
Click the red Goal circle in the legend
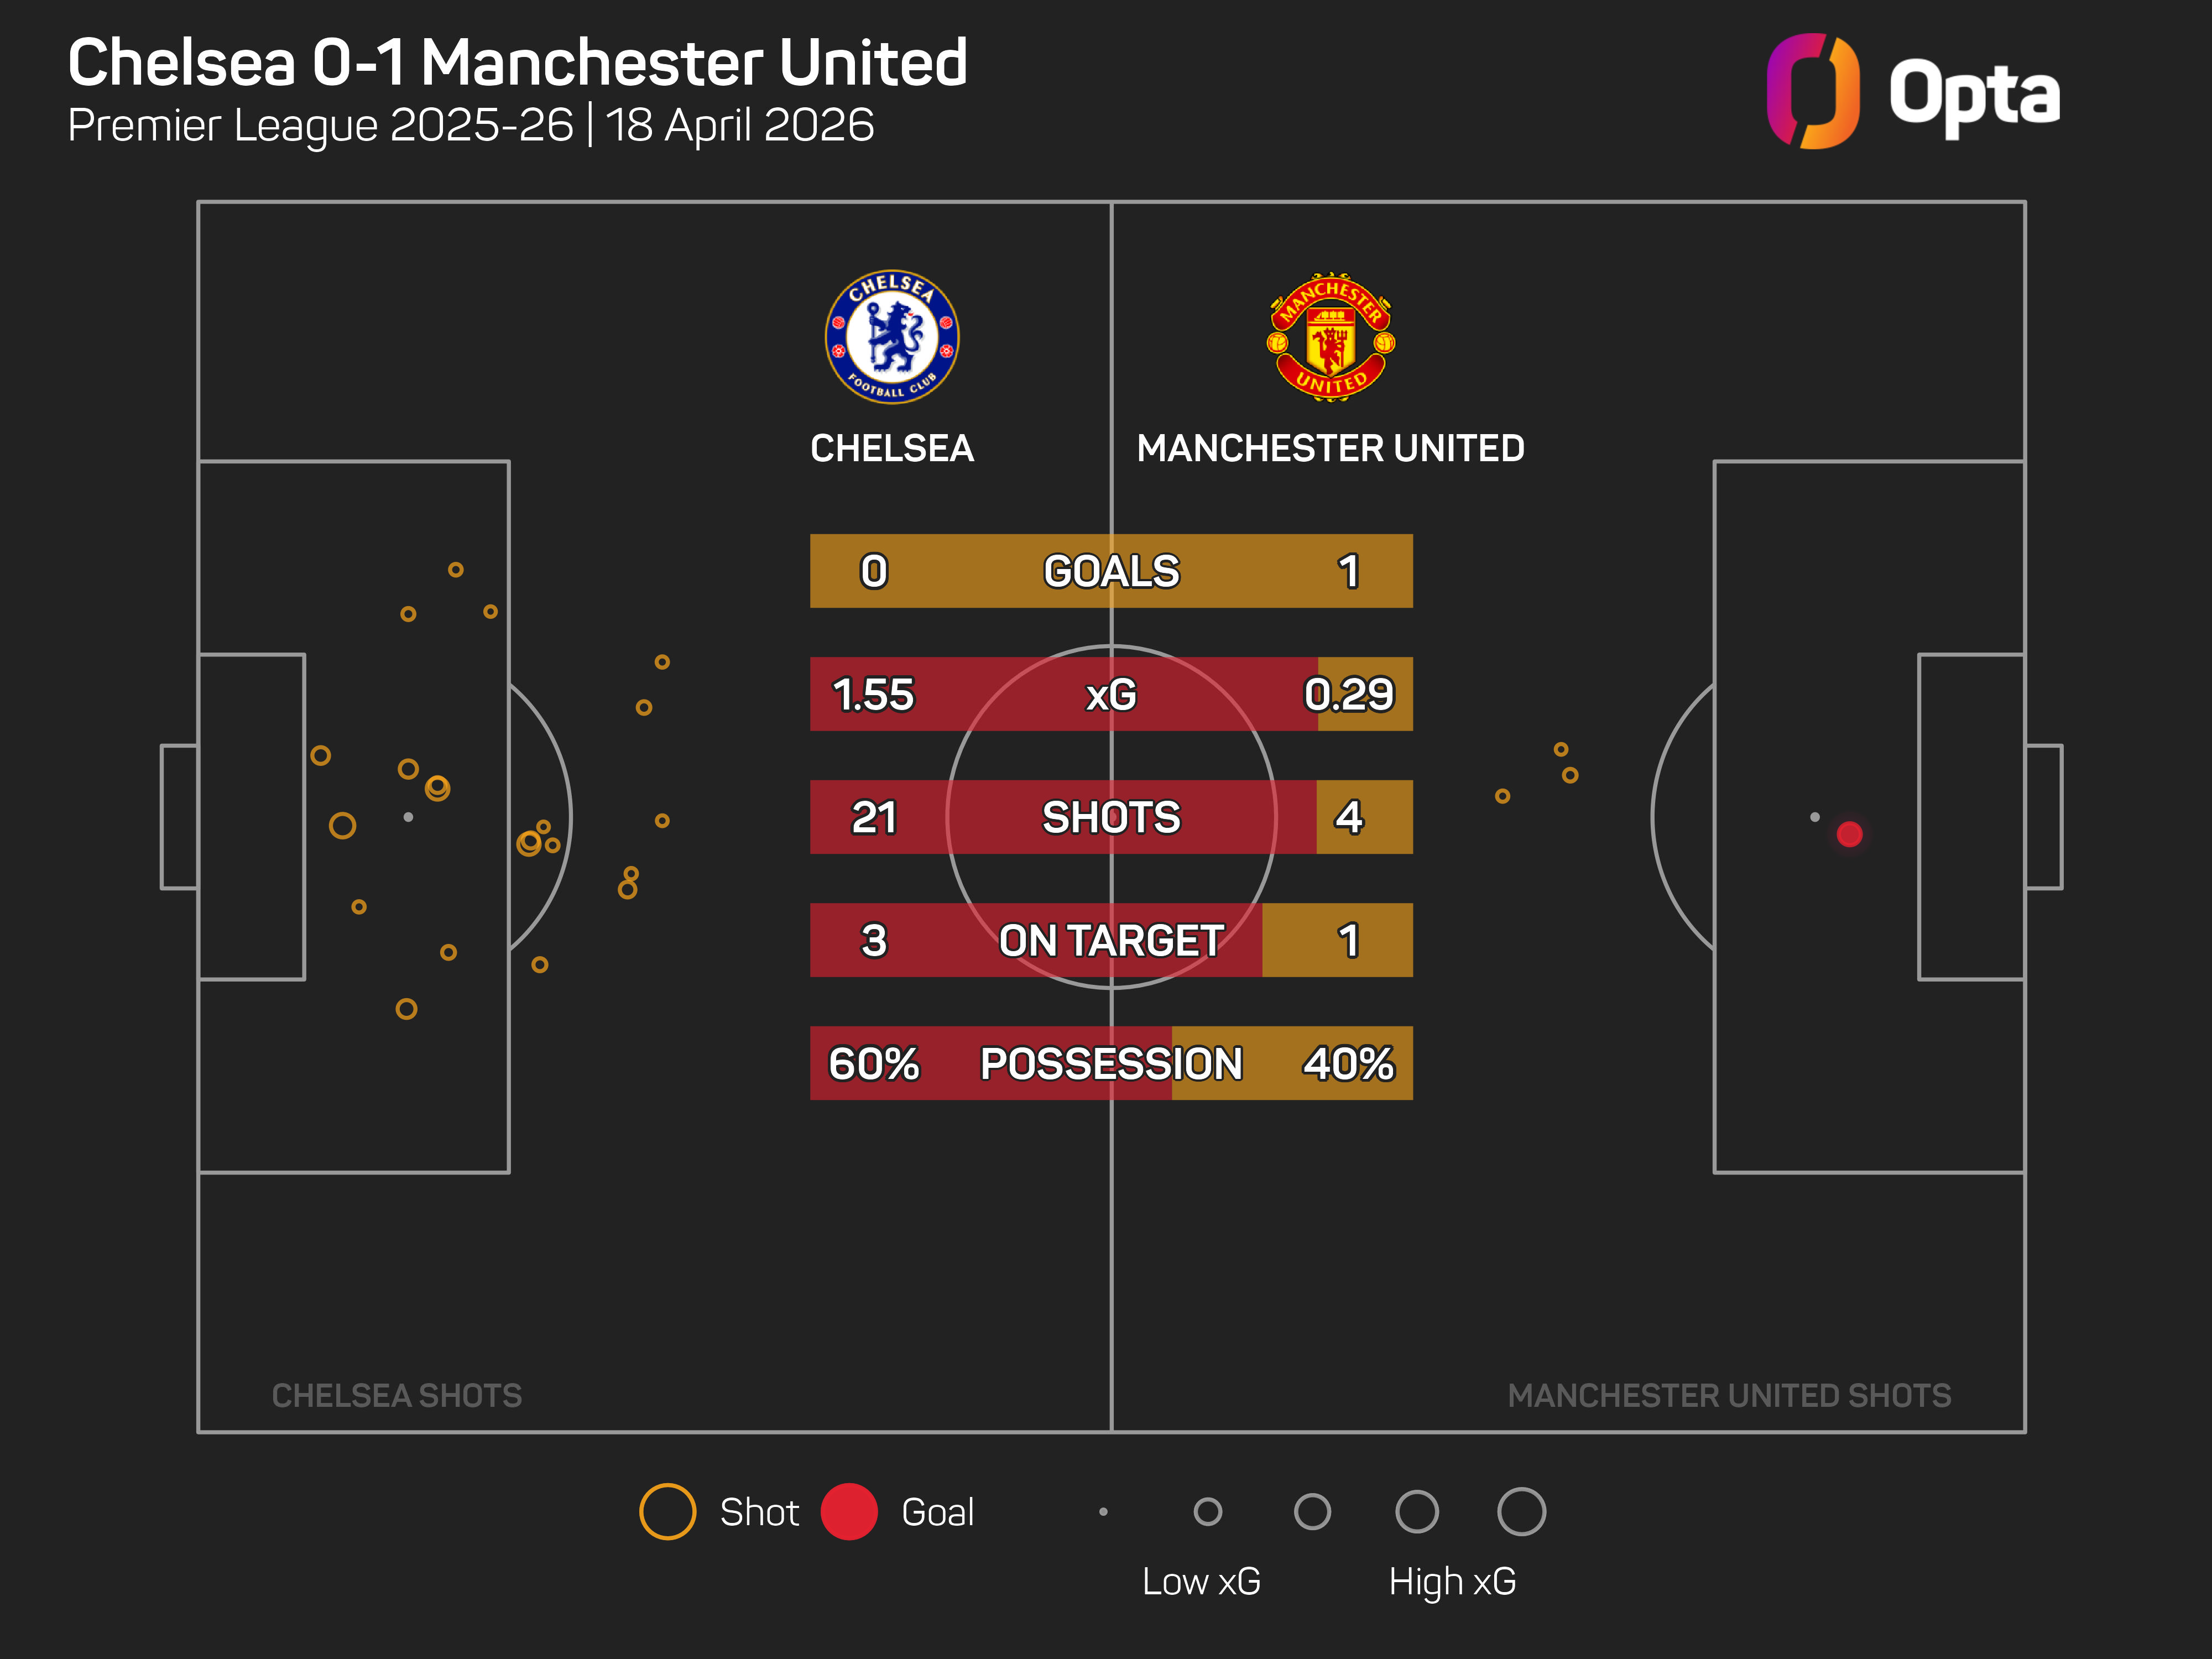tap(849, 1511)
